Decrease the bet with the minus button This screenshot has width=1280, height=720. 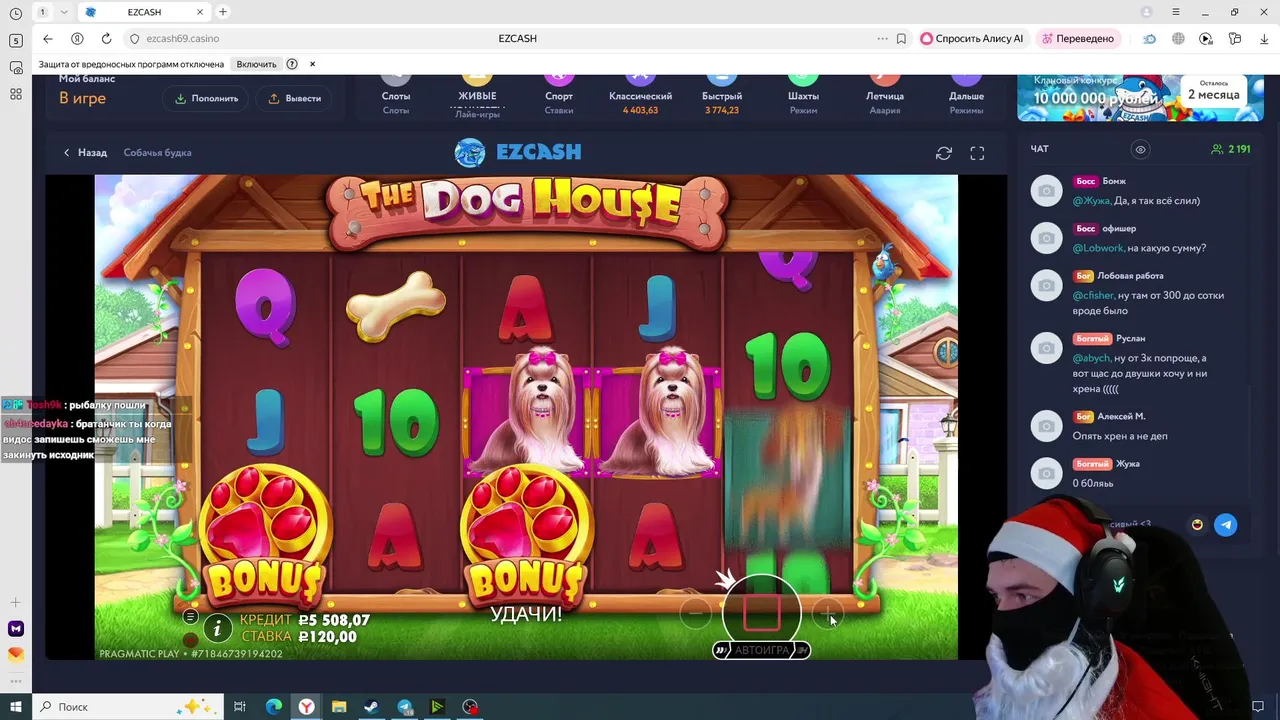(696, 614)
